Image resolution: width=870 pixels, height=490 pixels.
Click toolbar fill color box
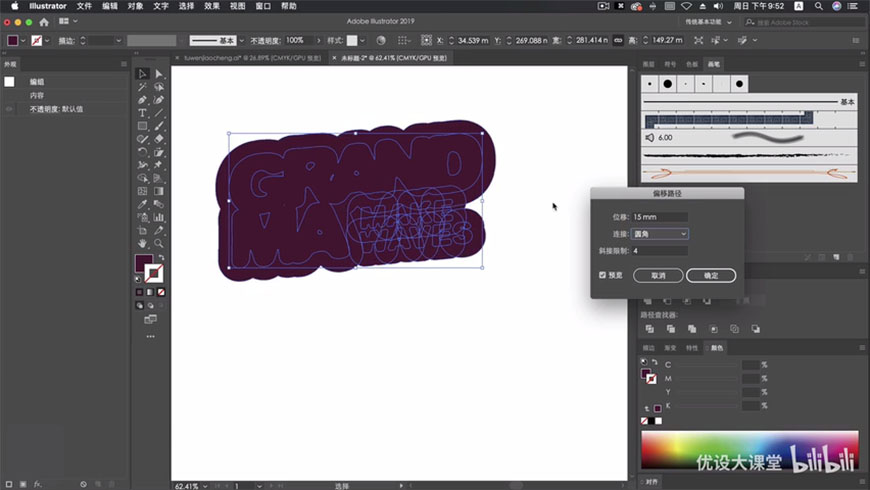144,262
